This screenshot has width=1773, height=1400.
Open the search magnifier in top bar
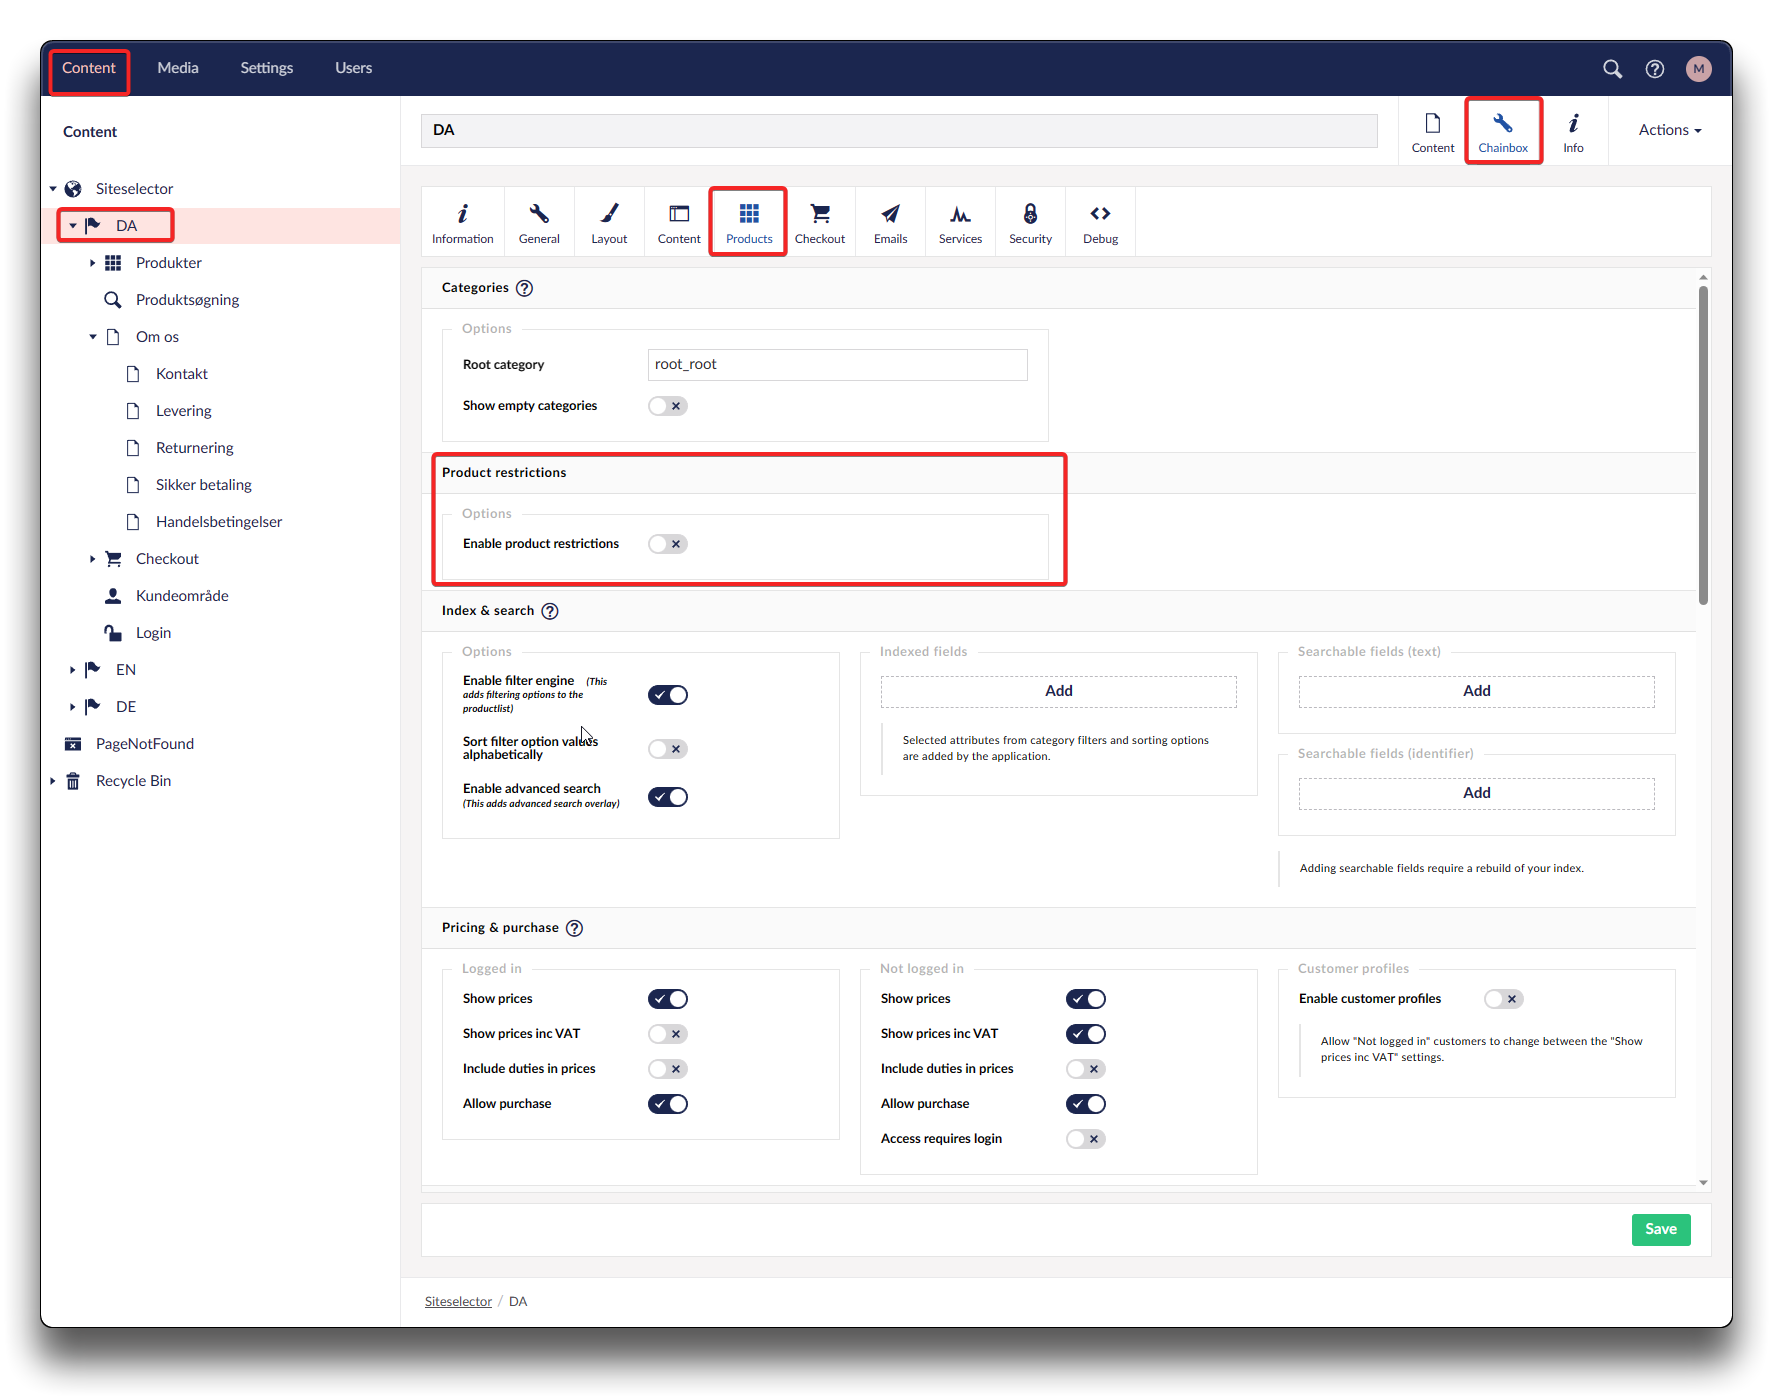point(1612,69)
